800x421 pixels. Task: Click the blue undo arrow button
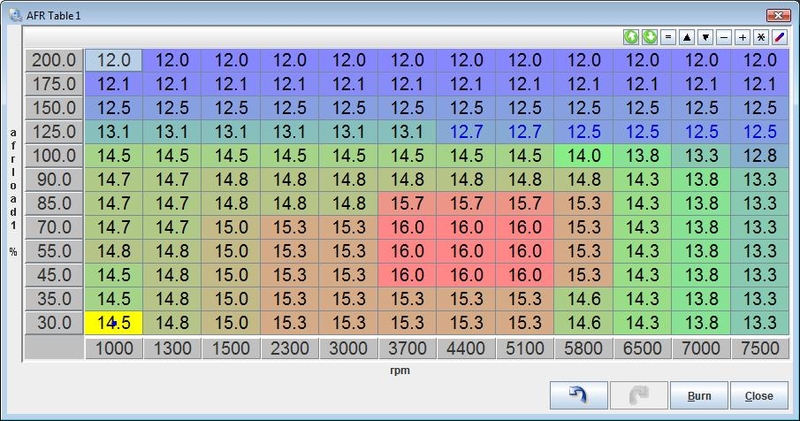[x=579, y=395]
